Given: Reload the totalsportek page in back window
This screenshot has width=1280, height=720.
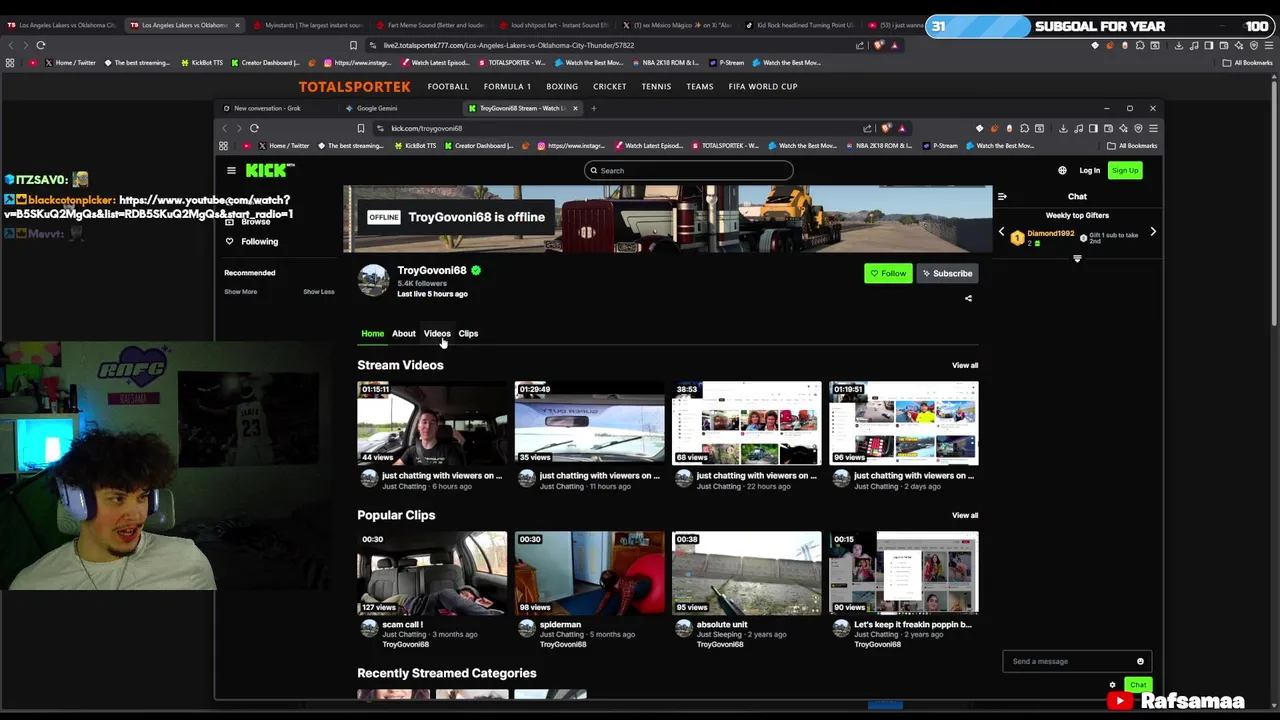Looking at the screenshot, I should pos(41,45).
